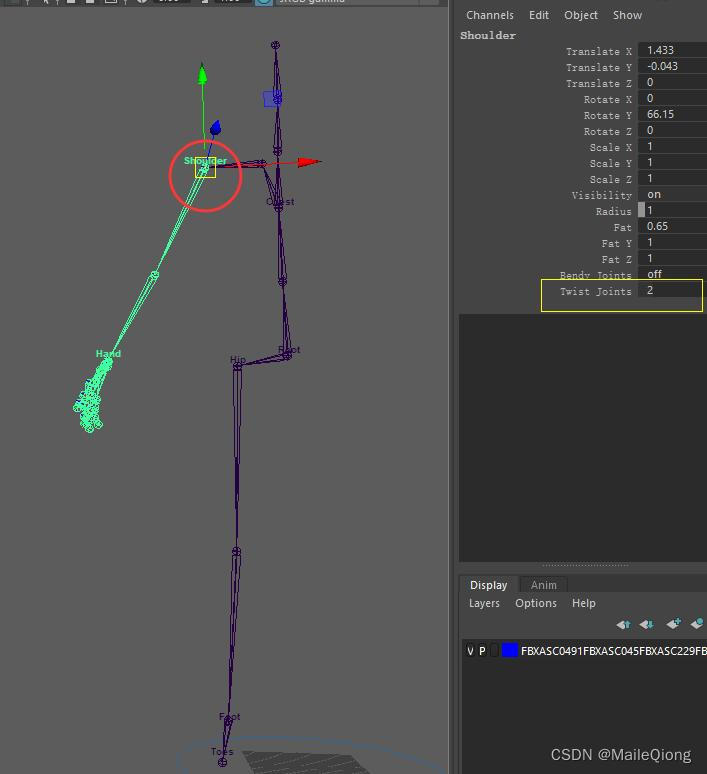
Task: Click the Chest joint label in viewport
Action: [280, 202]
